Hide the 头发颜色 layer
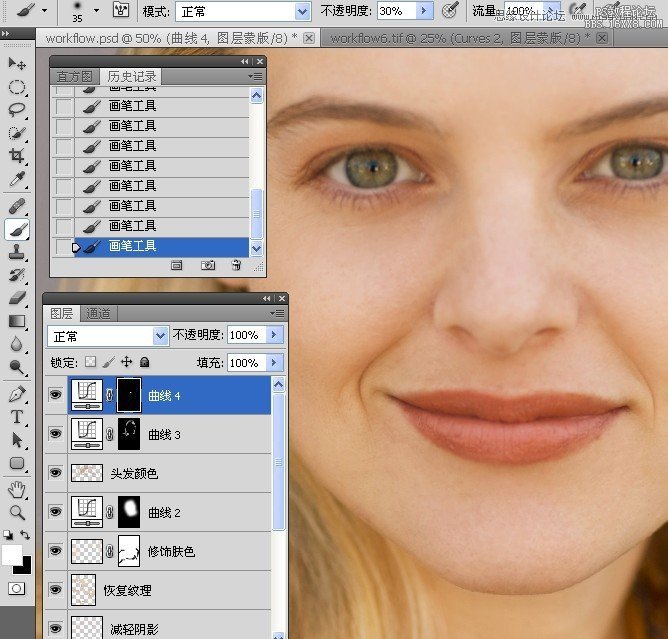The height and width of the screenshot is (639, 668). [x=55, y=473]
